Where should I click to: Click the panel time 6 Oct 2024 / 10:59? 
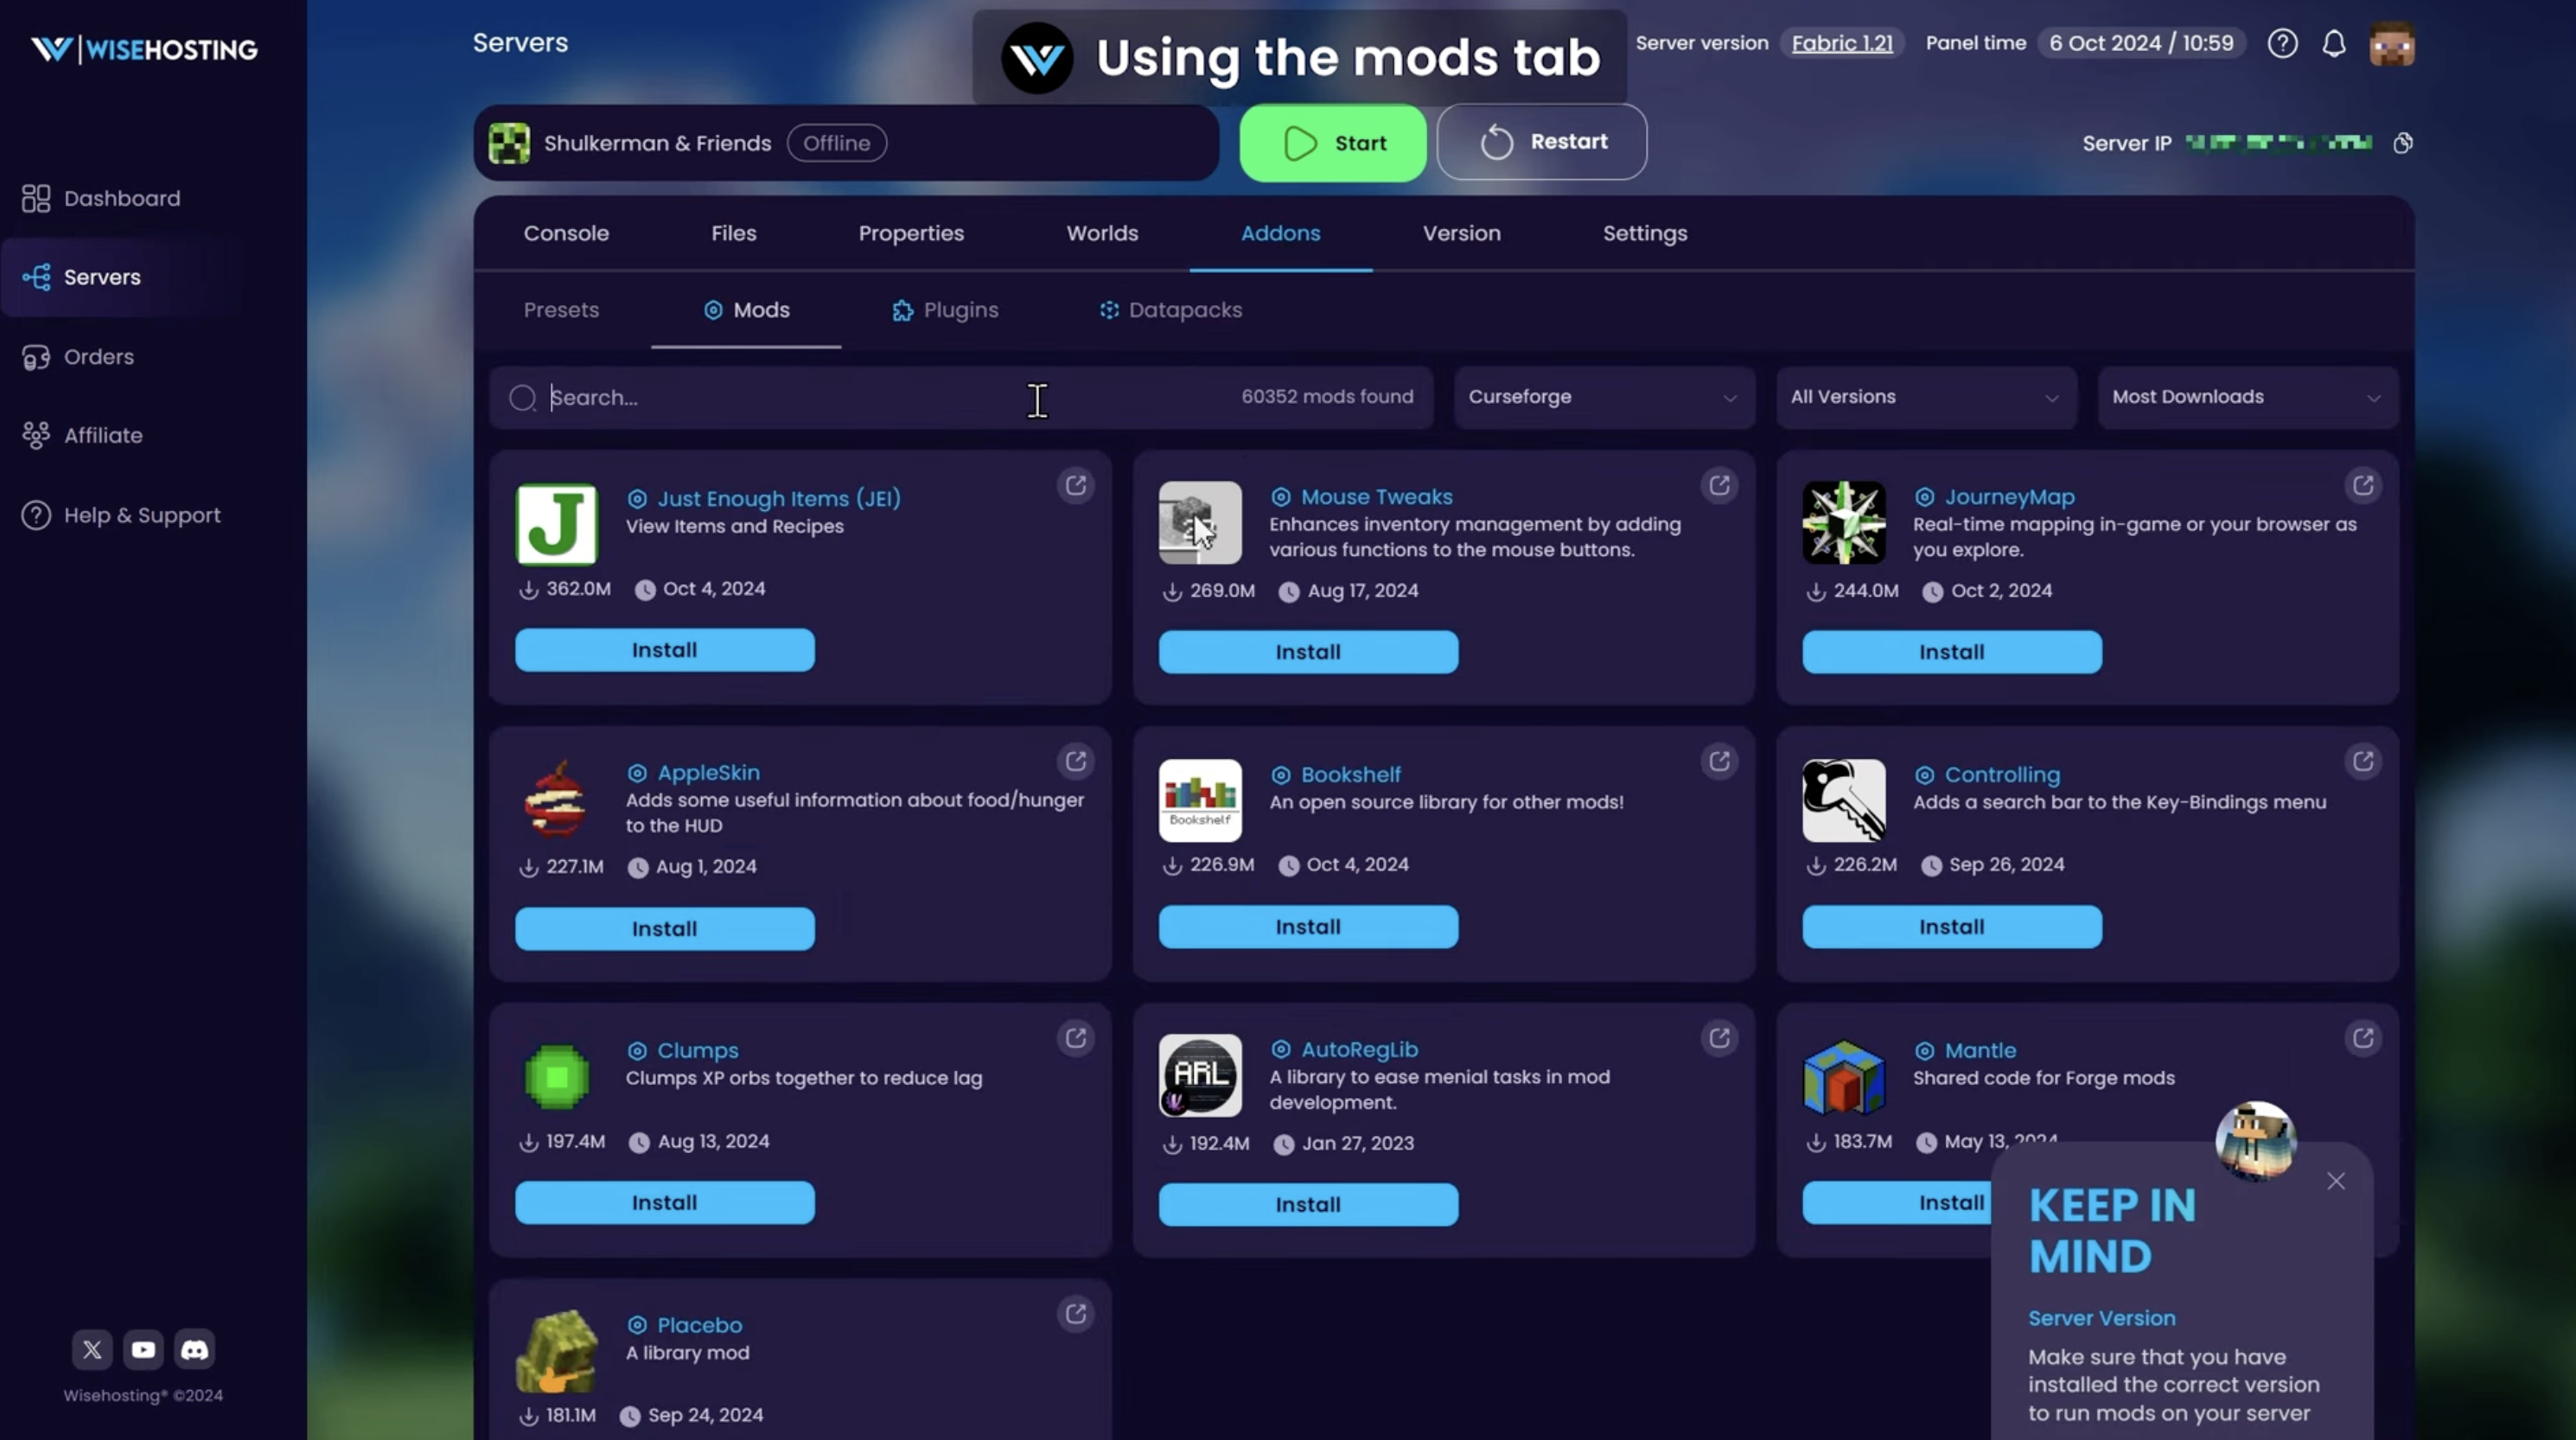tap(2141, 43)
